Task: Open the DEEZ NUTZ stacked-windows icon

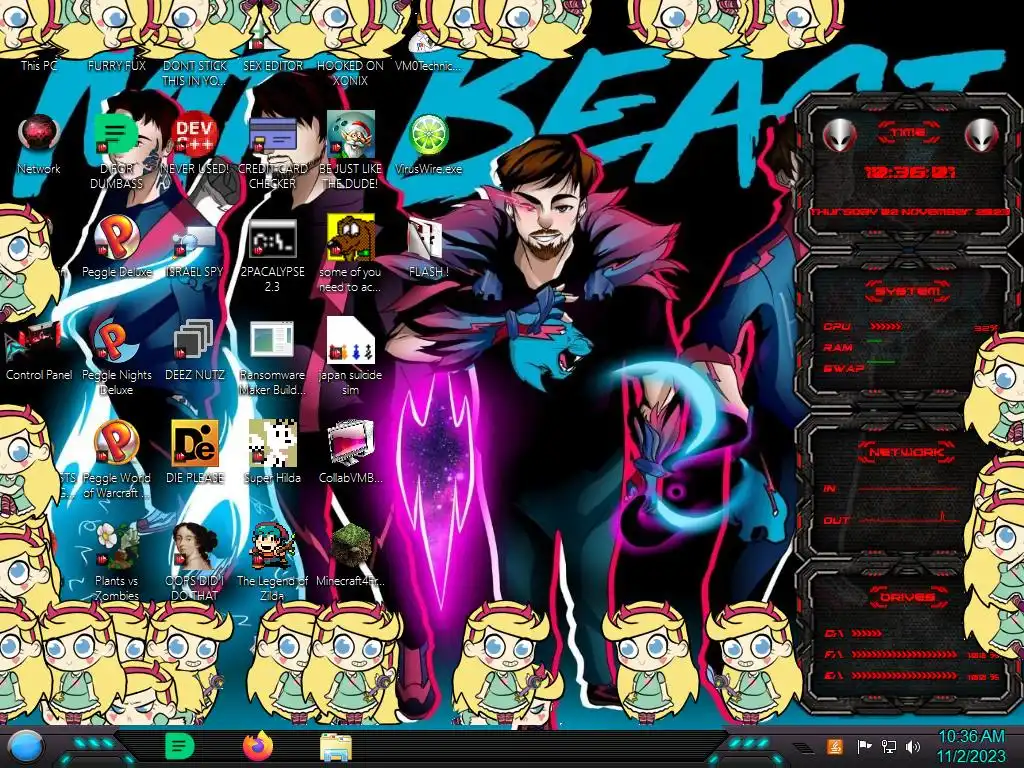Action: click(194, 341)
